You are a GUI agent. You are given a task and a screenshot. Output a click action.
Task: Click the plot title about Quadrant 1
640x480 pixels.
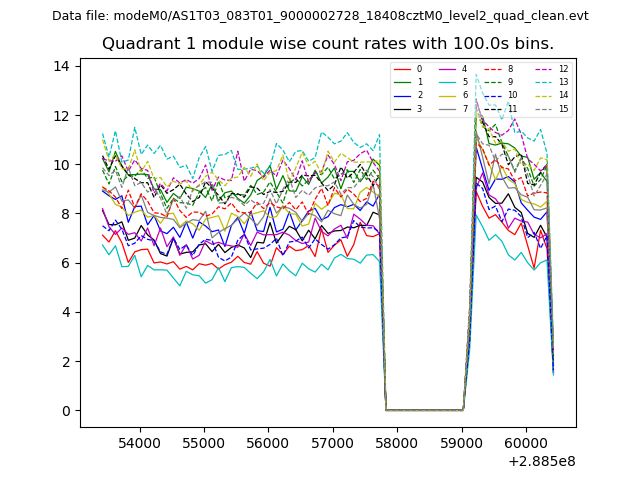[x=328, y=44]
